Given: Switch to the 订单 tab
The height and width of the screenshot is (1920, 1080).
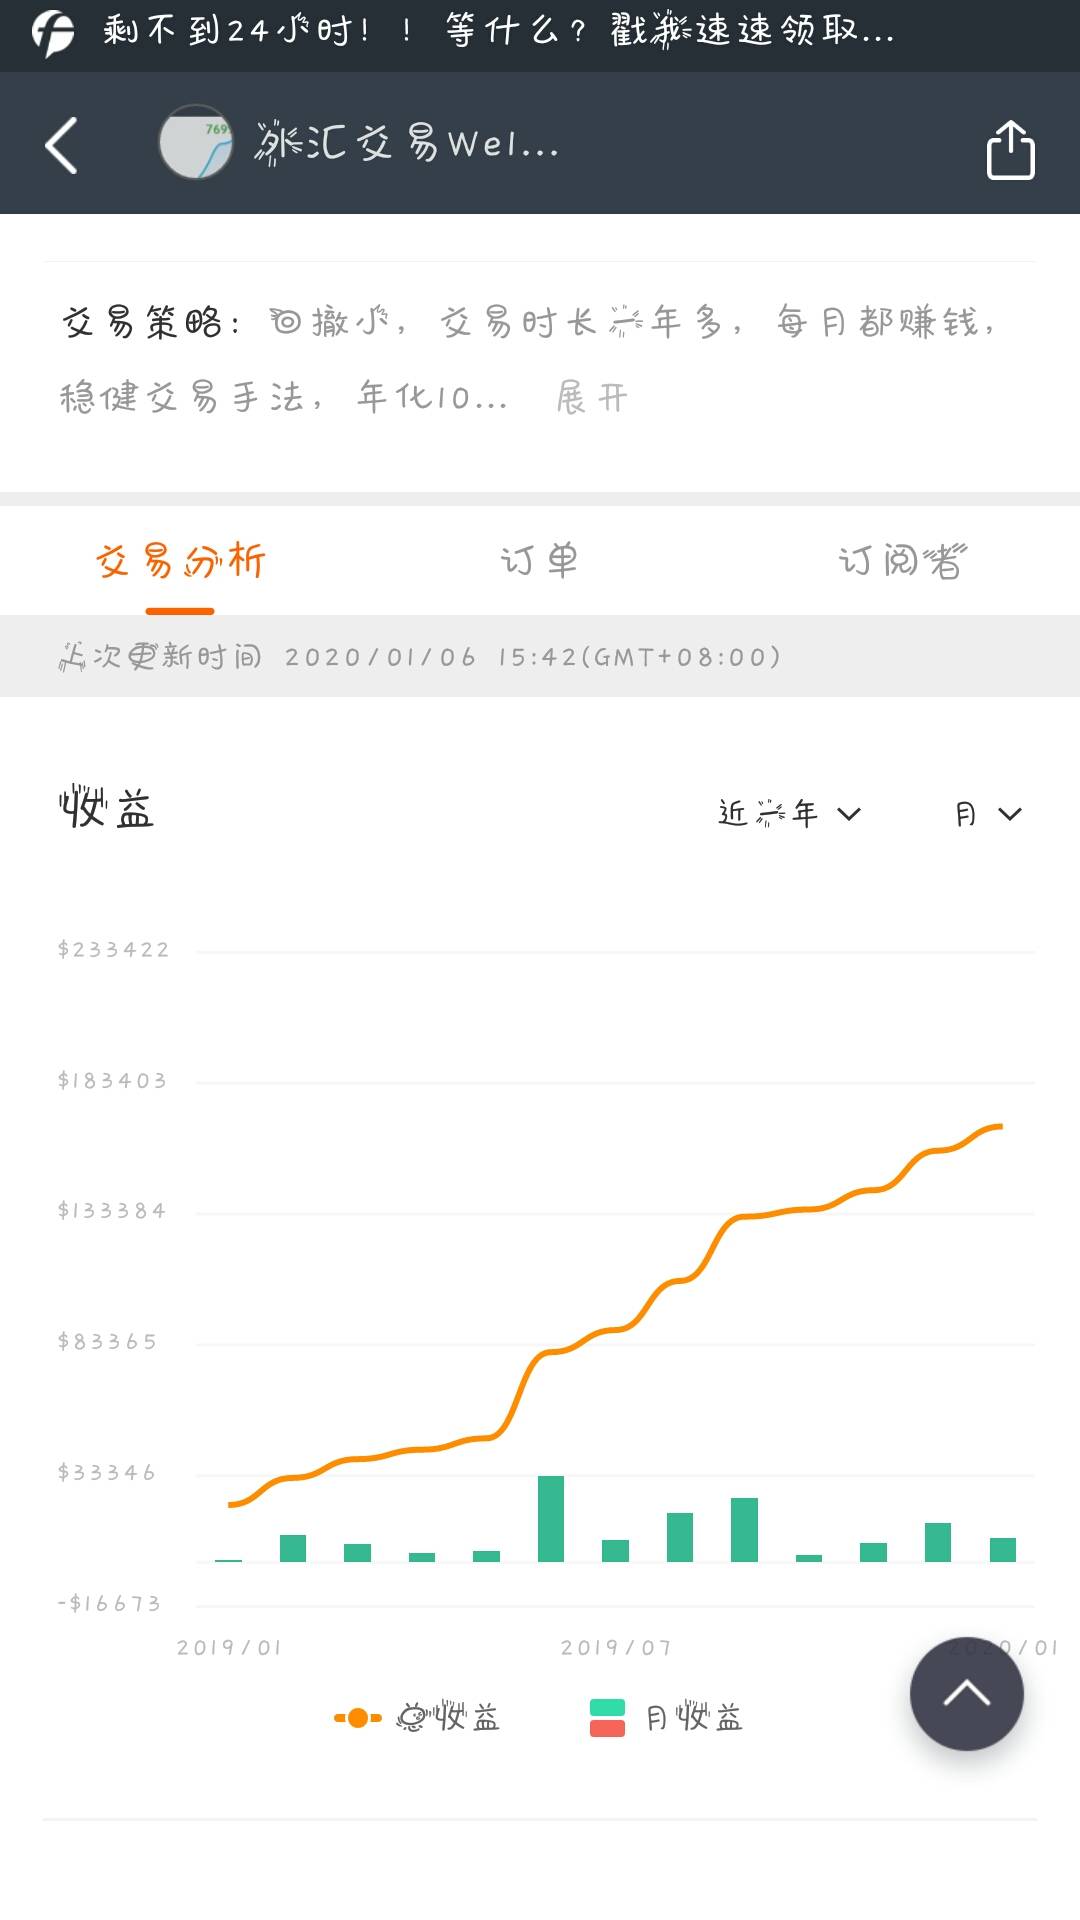Looking at the screenshot, I should pos(539,561).
